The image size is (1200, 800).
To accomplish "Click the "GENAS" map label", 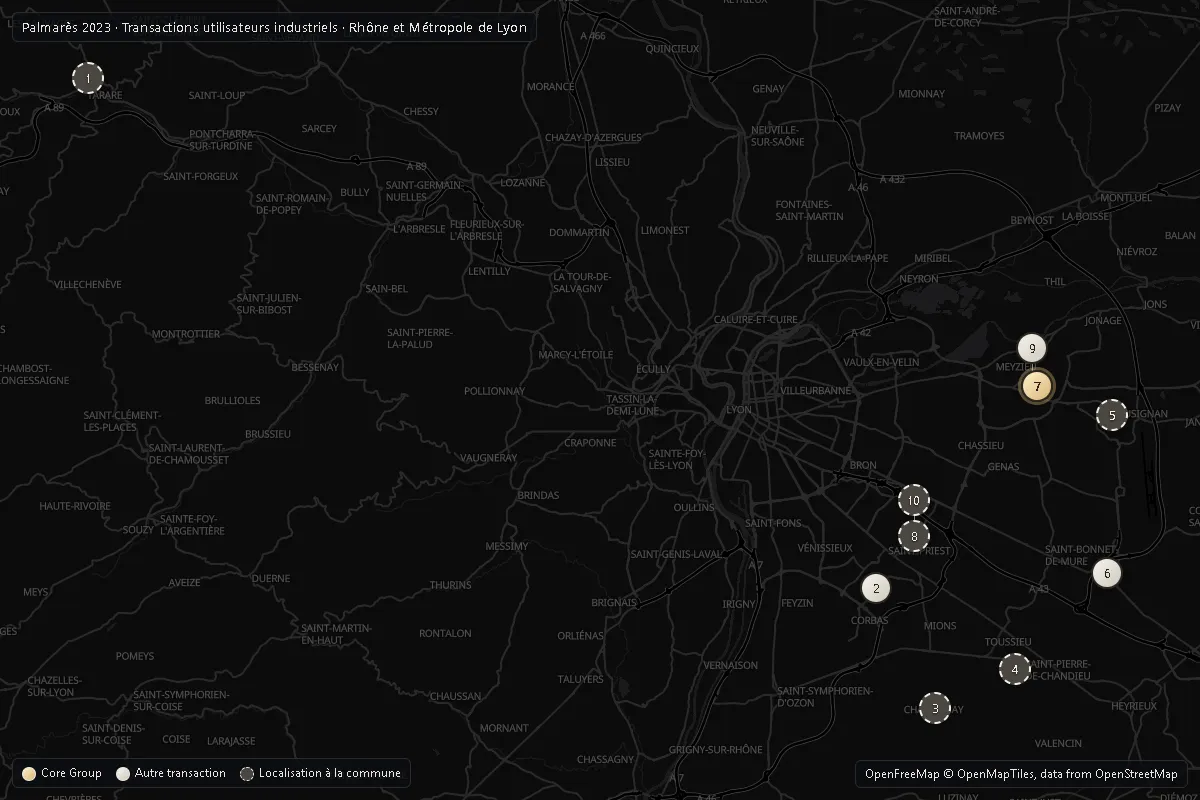I will pyautogui.click(x=1003, y=467).
